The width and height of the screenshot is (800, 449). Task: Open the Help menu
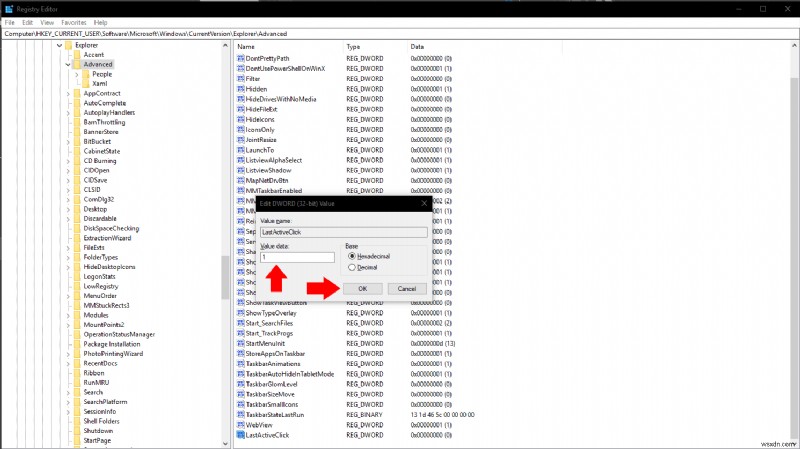click(x=101, y=22)
